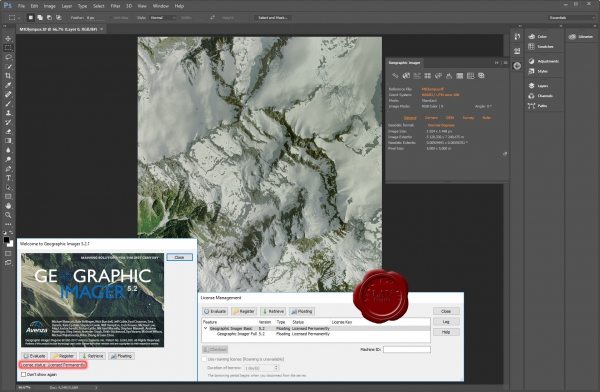
Task: Switch to the Corners tab in Geographic Imager
Action: click(431, 118)
